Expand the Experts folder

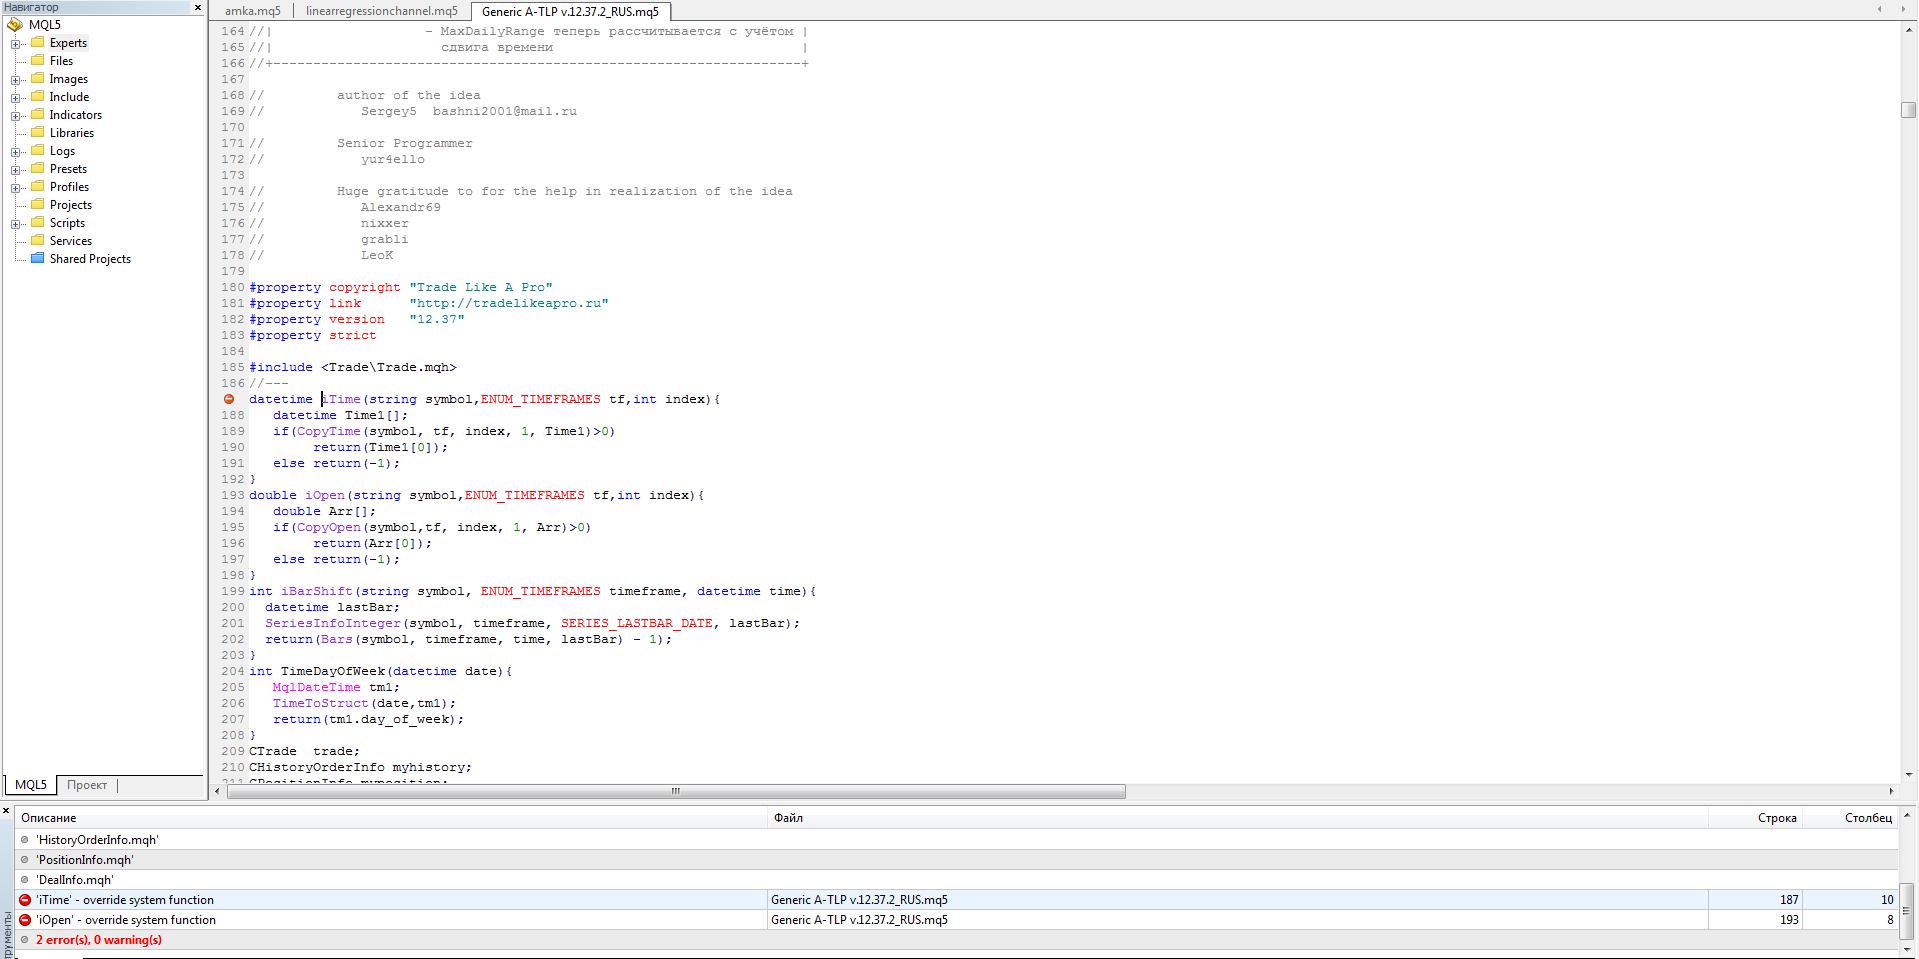pos(16,43)
